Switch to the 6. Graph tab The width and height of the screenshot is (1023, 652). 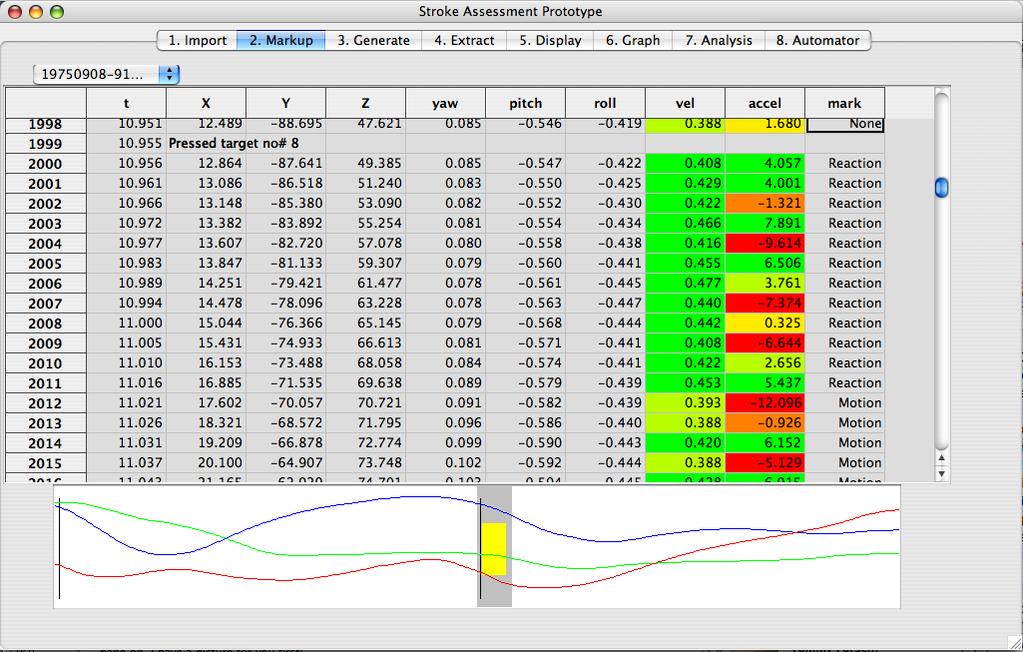(x=633, y=40)
